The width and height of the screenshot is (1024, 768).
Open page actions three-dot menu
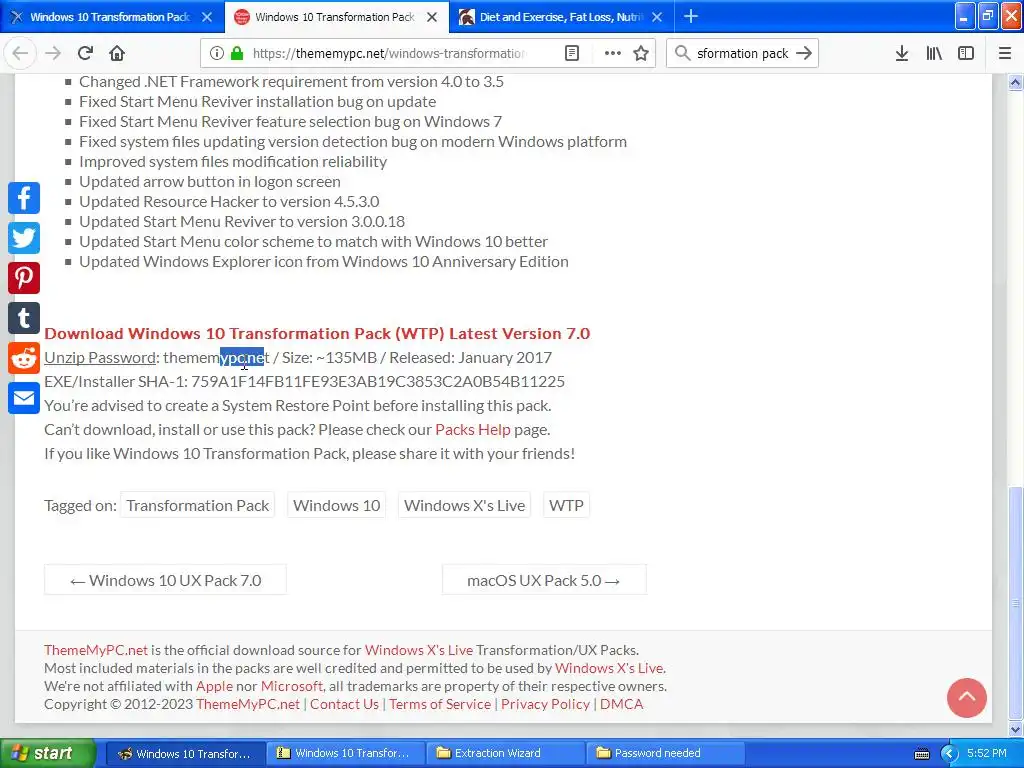pos(613,54)
